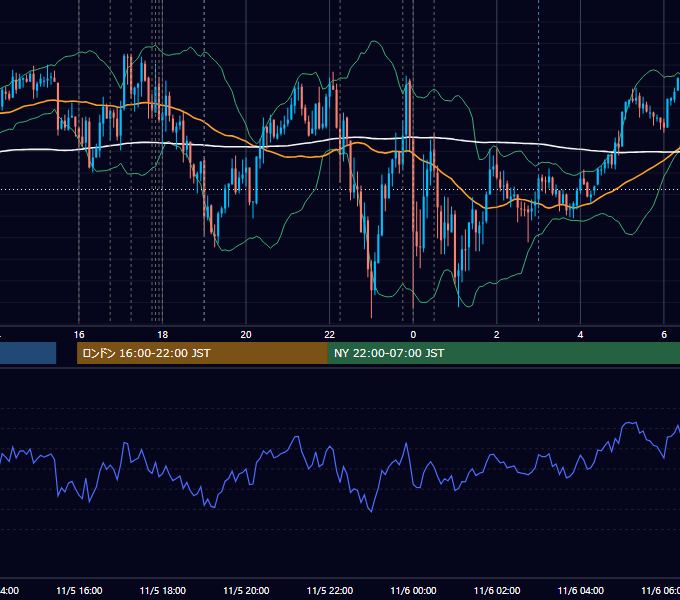The width and height of the screenshot is (680, 600).
Task: Click the hour label 2 under the price chart
Action: (x=497, y=335)
